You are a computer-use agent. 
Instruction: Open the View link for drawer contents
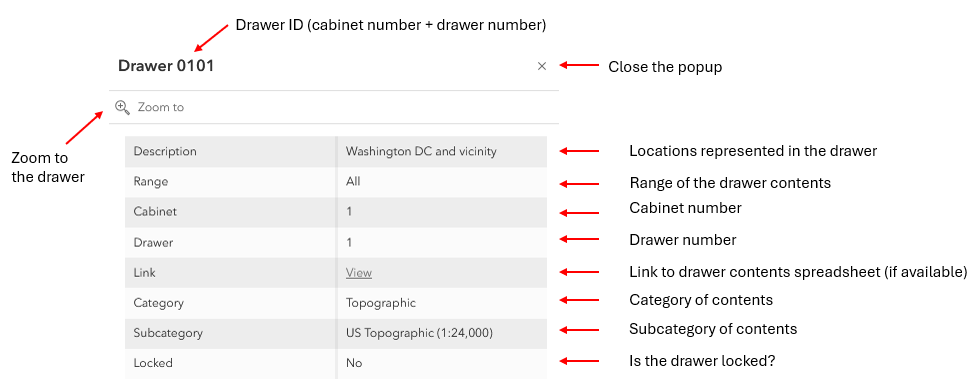click(x=359, y=272)
